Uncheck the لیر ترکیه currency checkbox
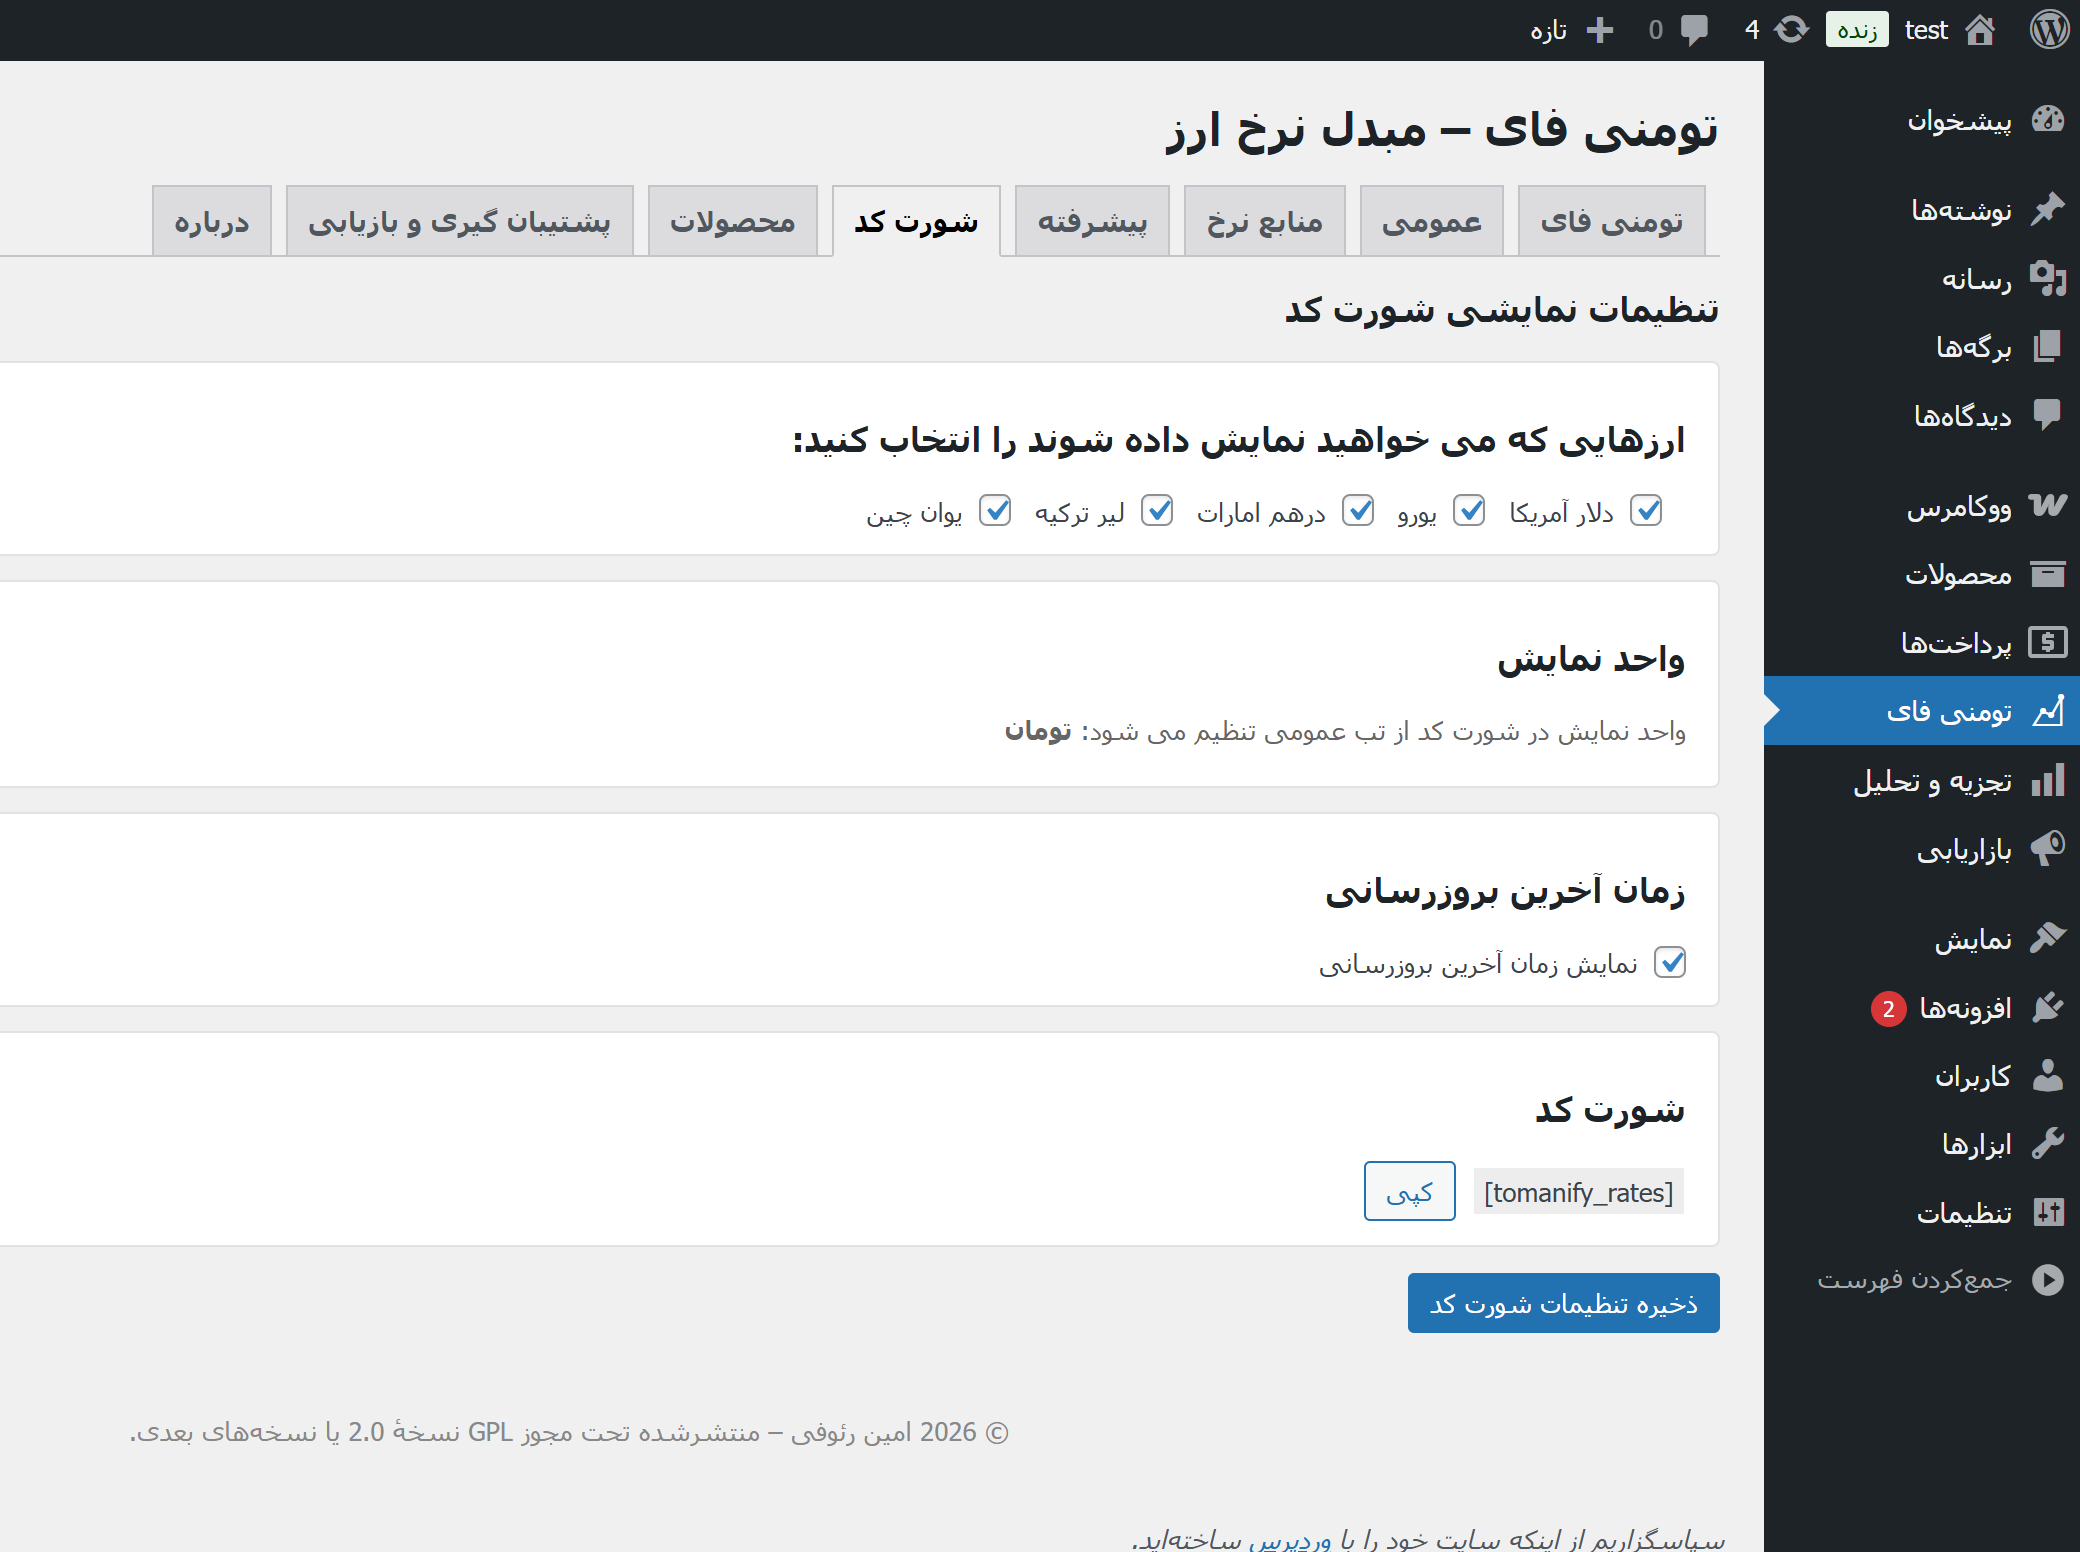 click(x=1158, y=511)
